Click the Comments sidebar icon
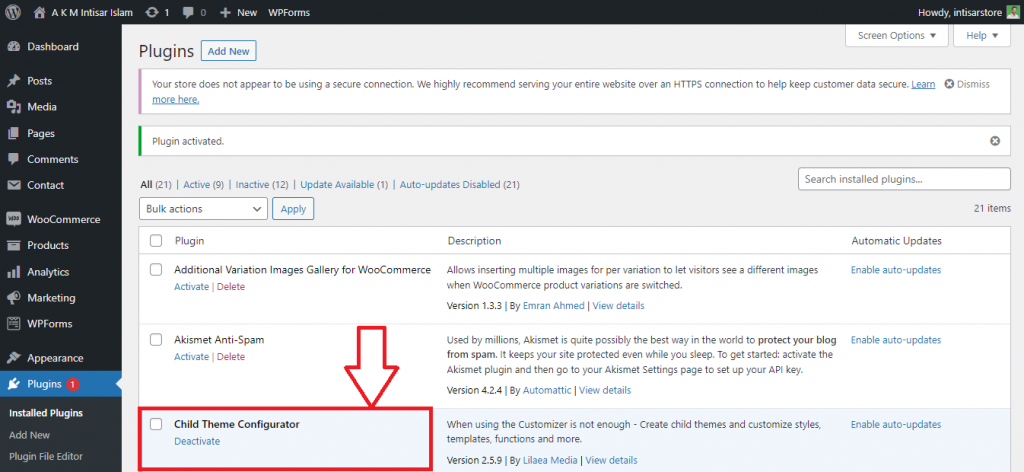Viewport: 1024px width, 472px height. tap(13, 159)
